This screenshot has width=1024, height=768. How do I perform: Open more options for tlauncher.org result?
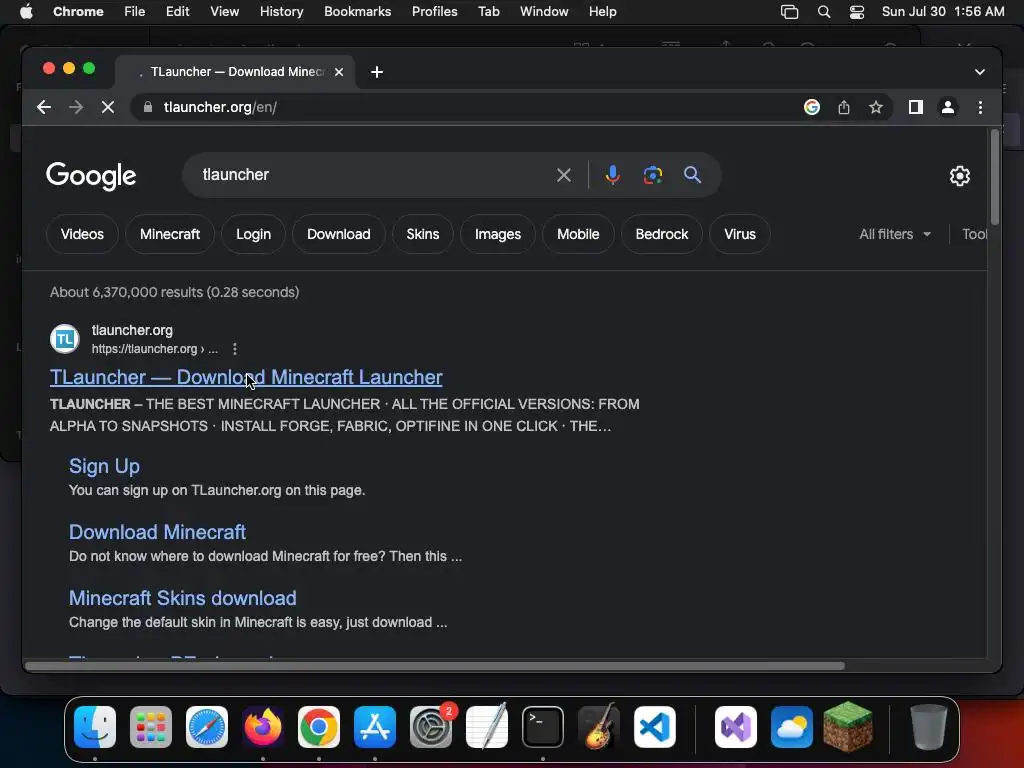click(x=234, y=349)
